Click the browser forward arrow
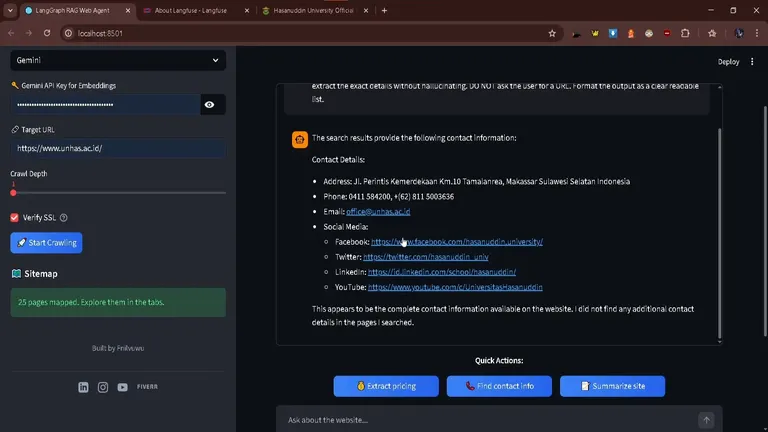The height and width of the screenshot is (432, 768). coord(29,33)
